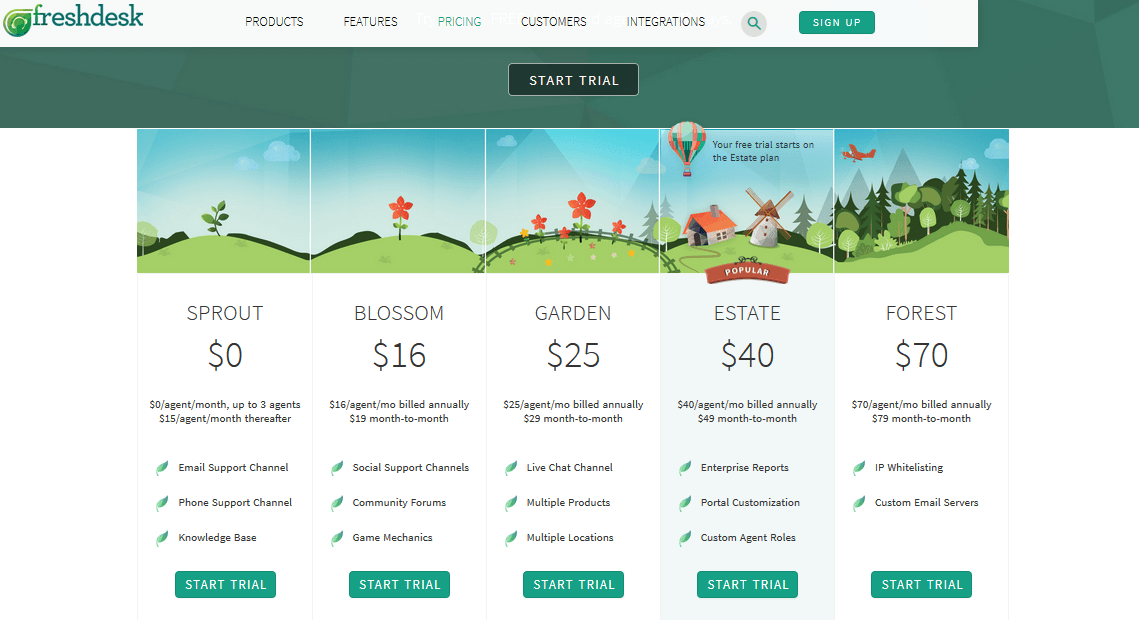1139x620 pixels.
Task: Click leaf icon beside Custom Agent Roles
Action: (684, 538)
